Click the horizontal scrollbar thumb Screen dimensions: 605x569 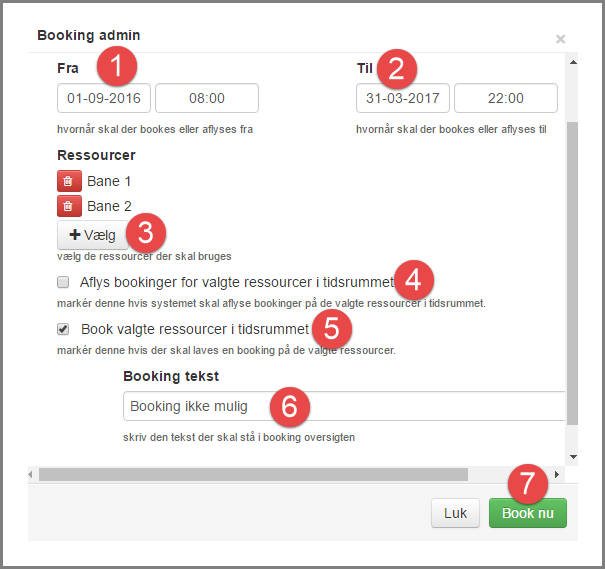(x=252, y=474)
